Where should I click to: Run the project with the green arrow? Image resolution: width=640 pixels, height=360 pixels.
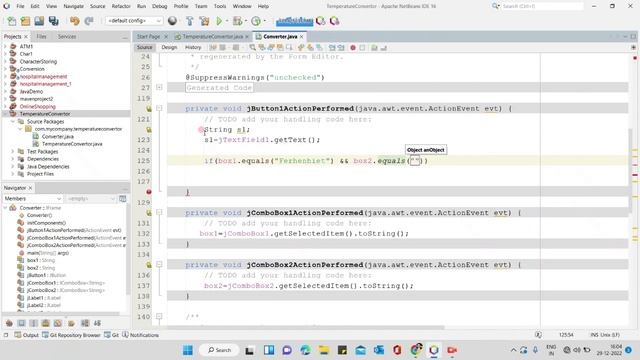[x=219, y=21]
